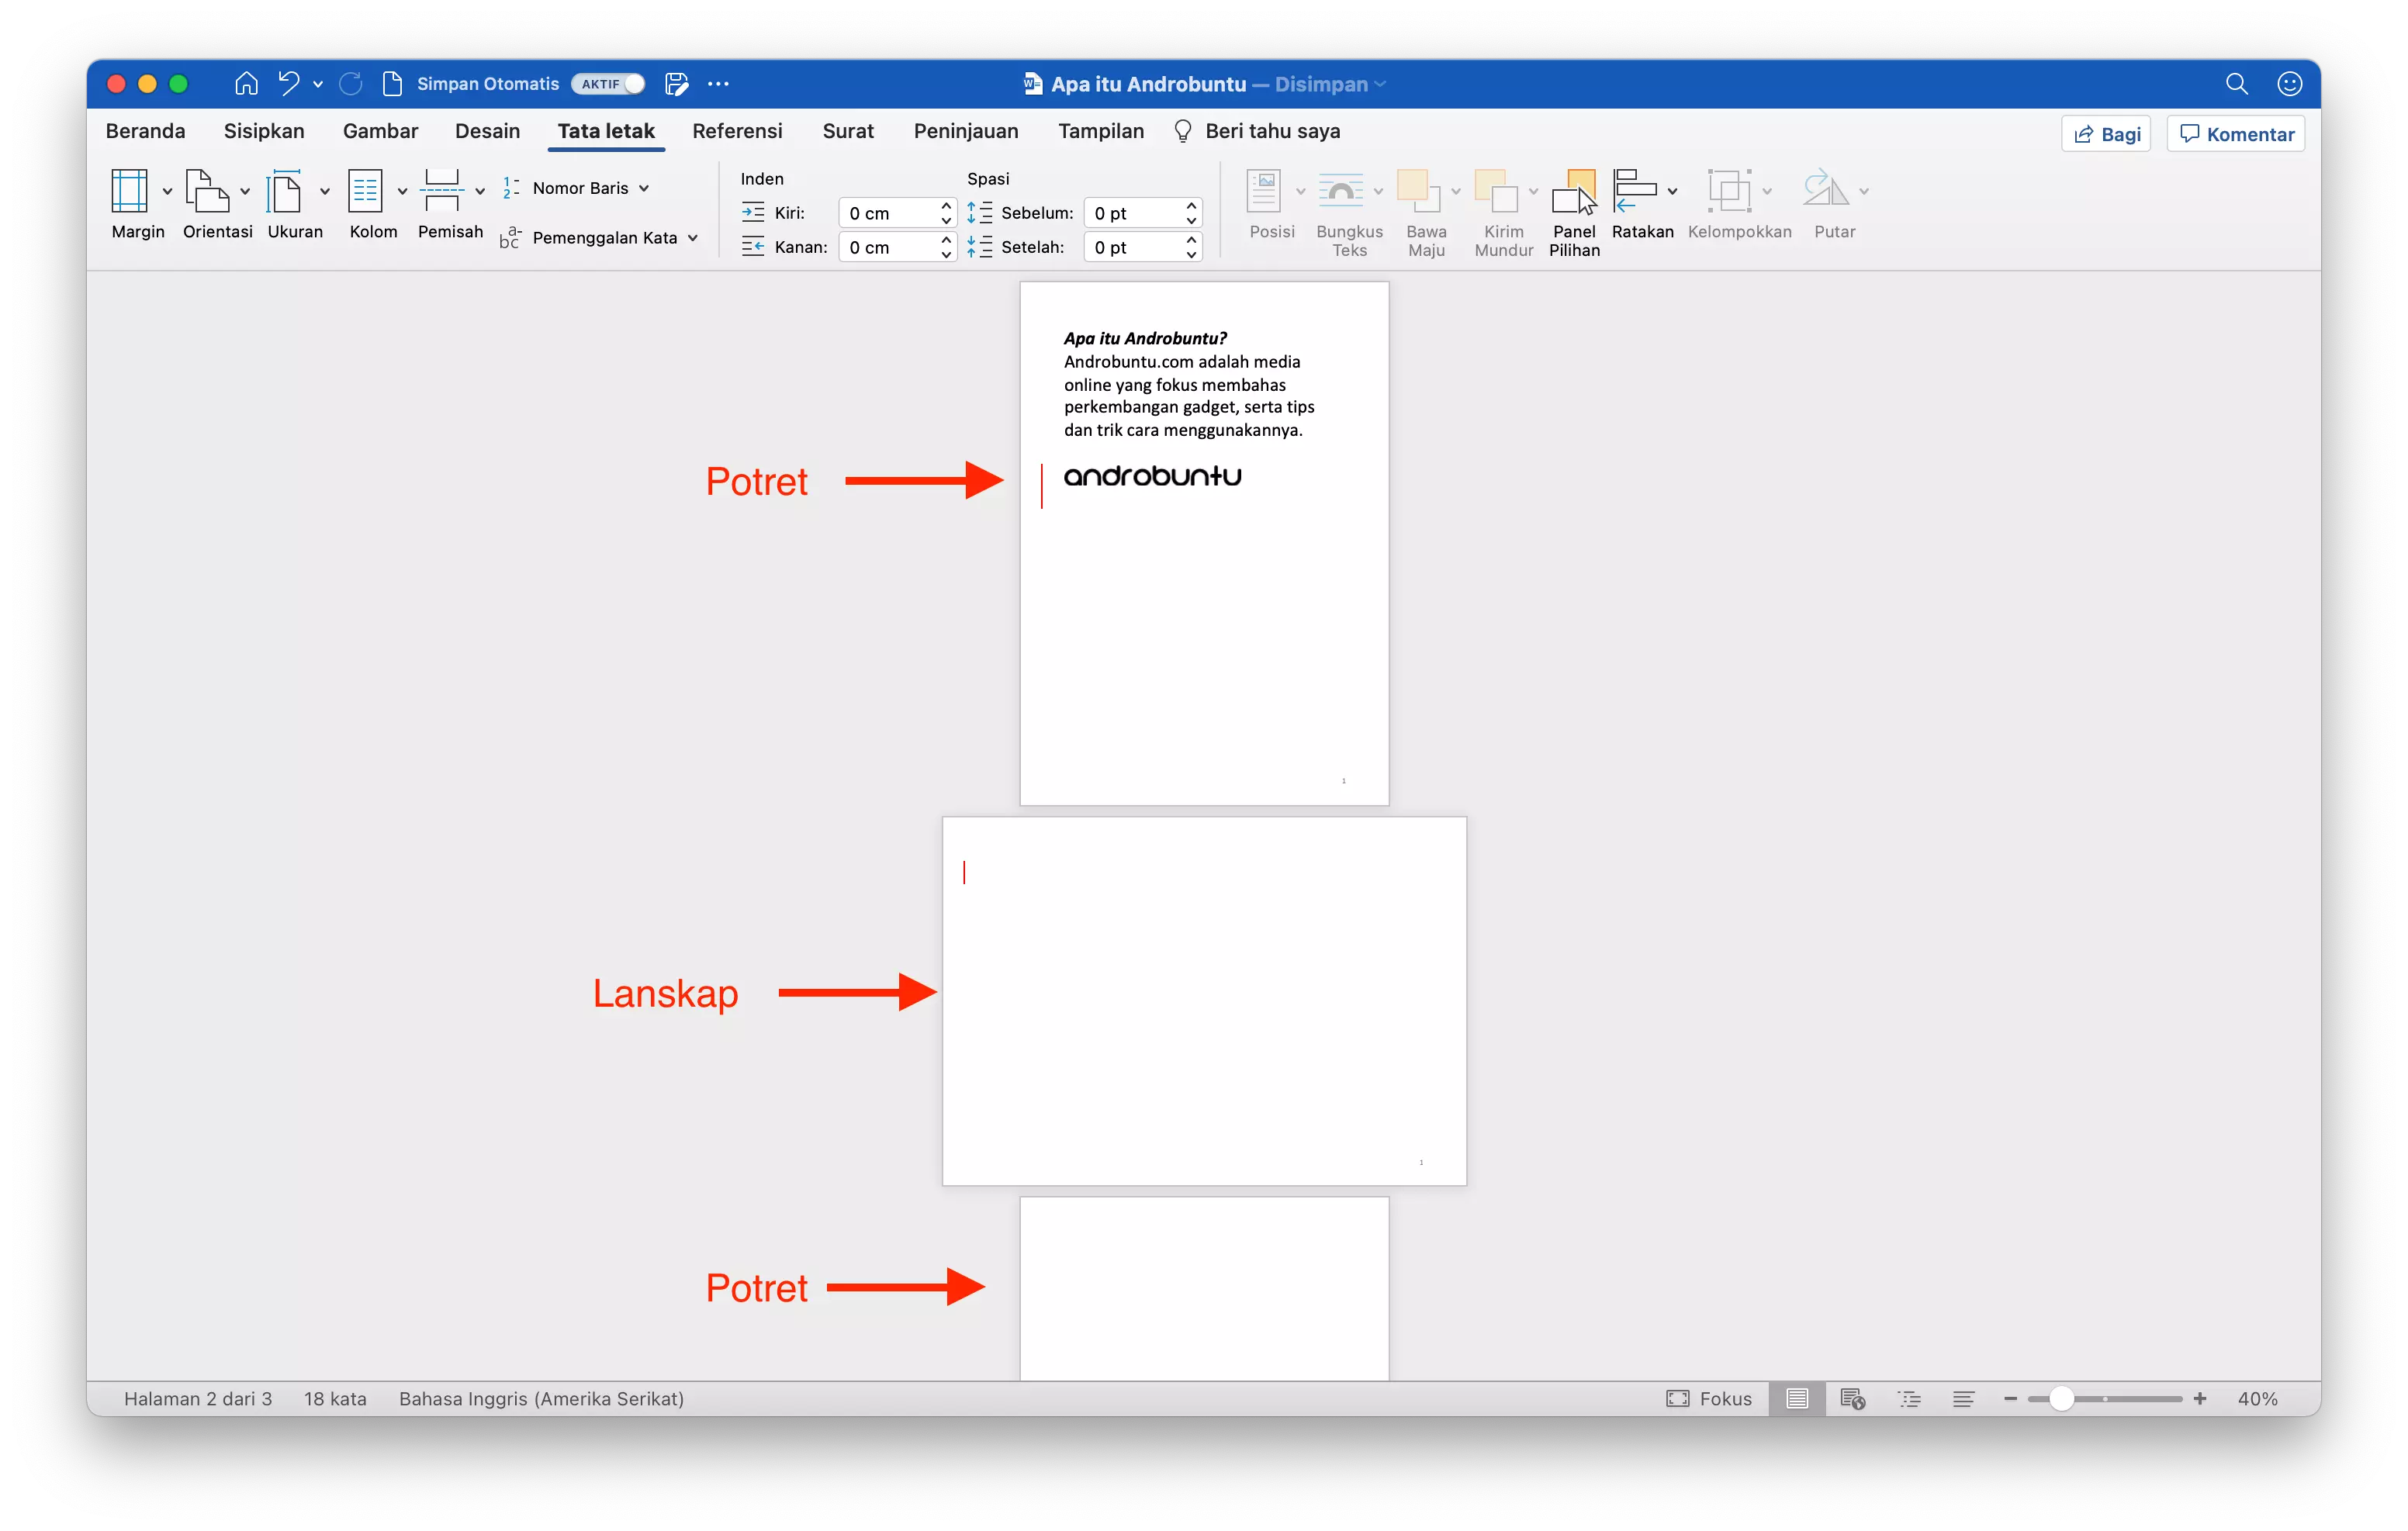Open the Peninjauan tab

pyautogui.click(x=965, y=131)
